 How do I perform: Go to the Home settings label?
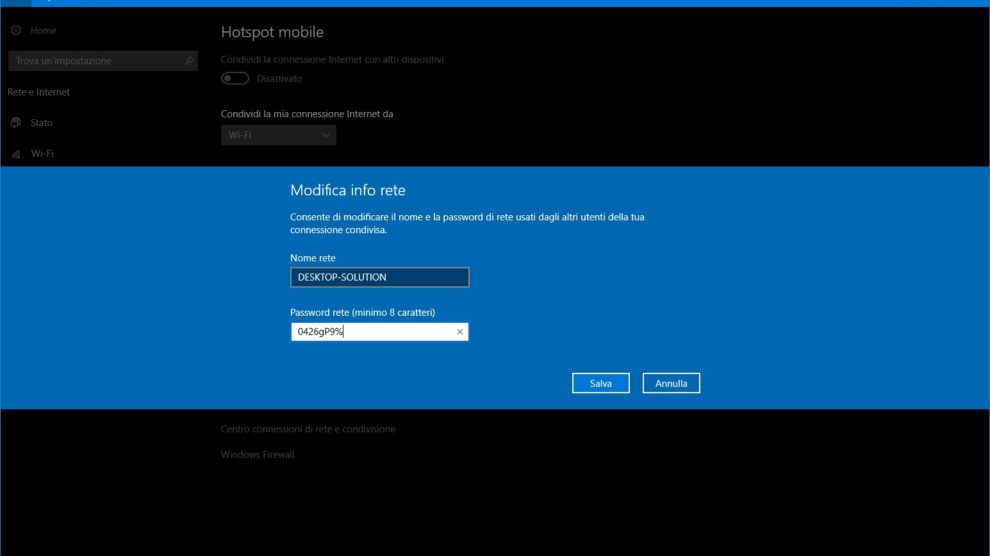click(43, 31)
